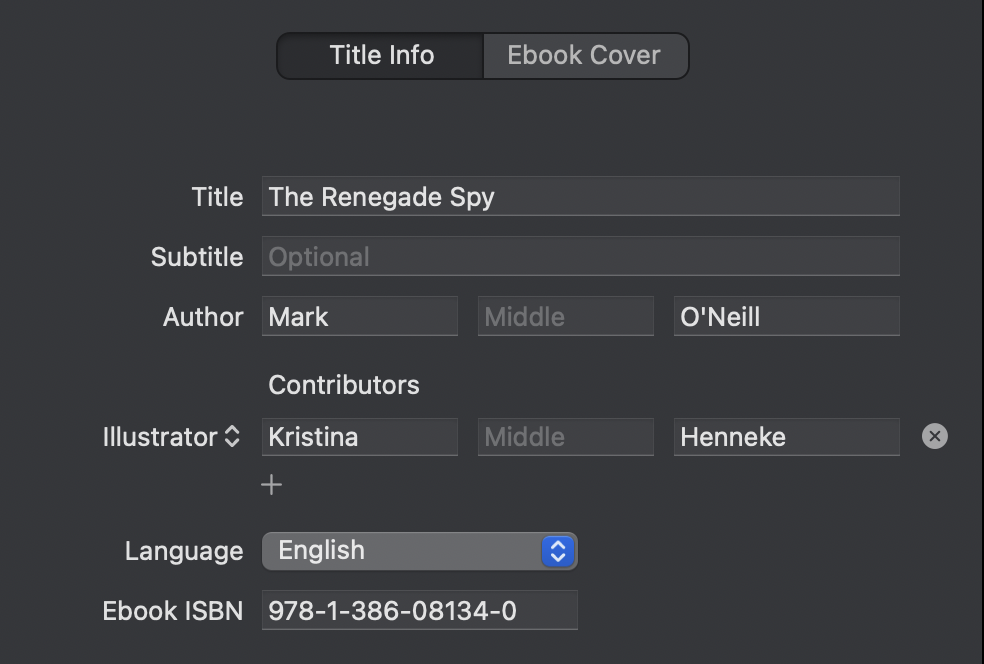
Task: Click the author Middle name field
Action: tap(565, 317)
